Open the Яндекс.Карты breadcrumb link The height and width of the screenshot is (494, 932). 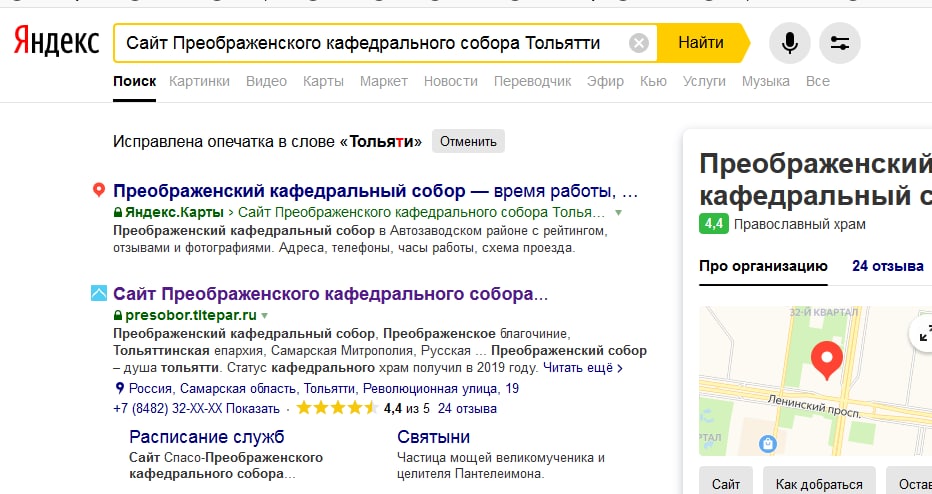point(174,212)
